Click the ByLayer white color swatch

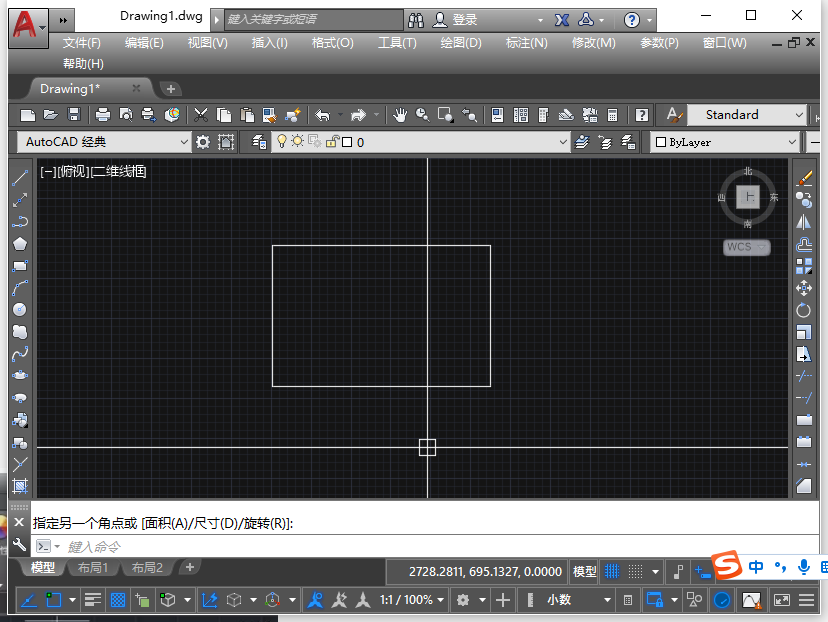[661, 142]
